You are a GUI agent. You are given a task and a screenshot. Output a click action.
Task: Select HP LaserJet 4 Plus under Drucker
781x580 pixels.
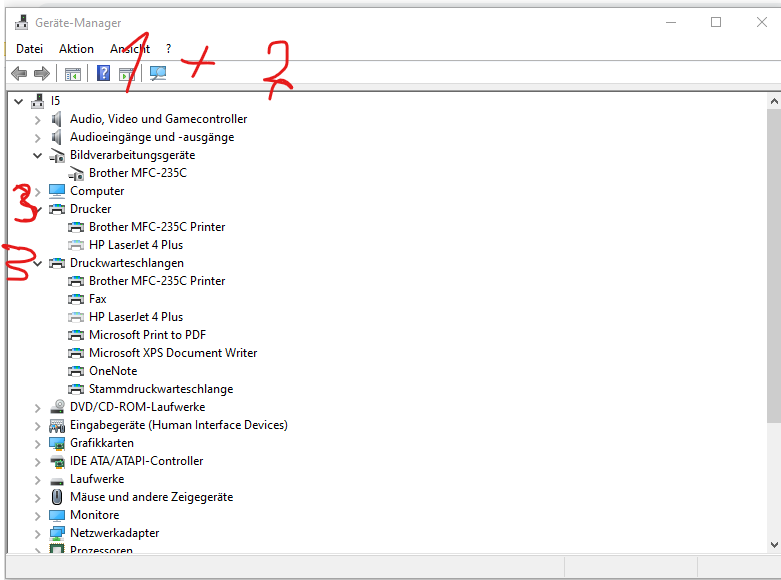[136, 245]
